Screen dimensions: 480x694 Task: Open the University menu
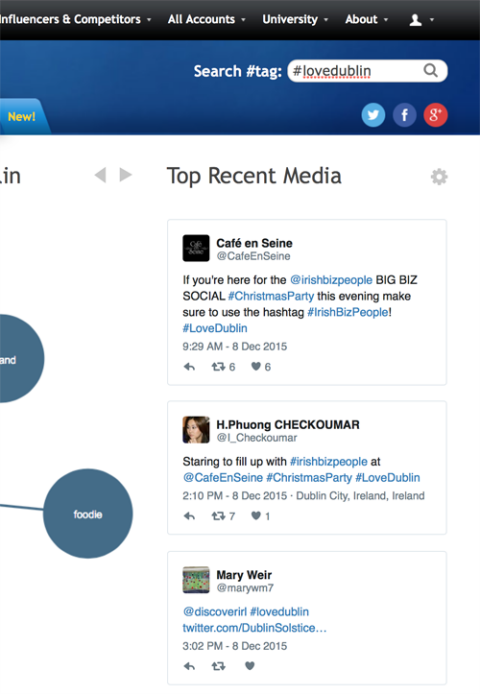coord(295,19)
